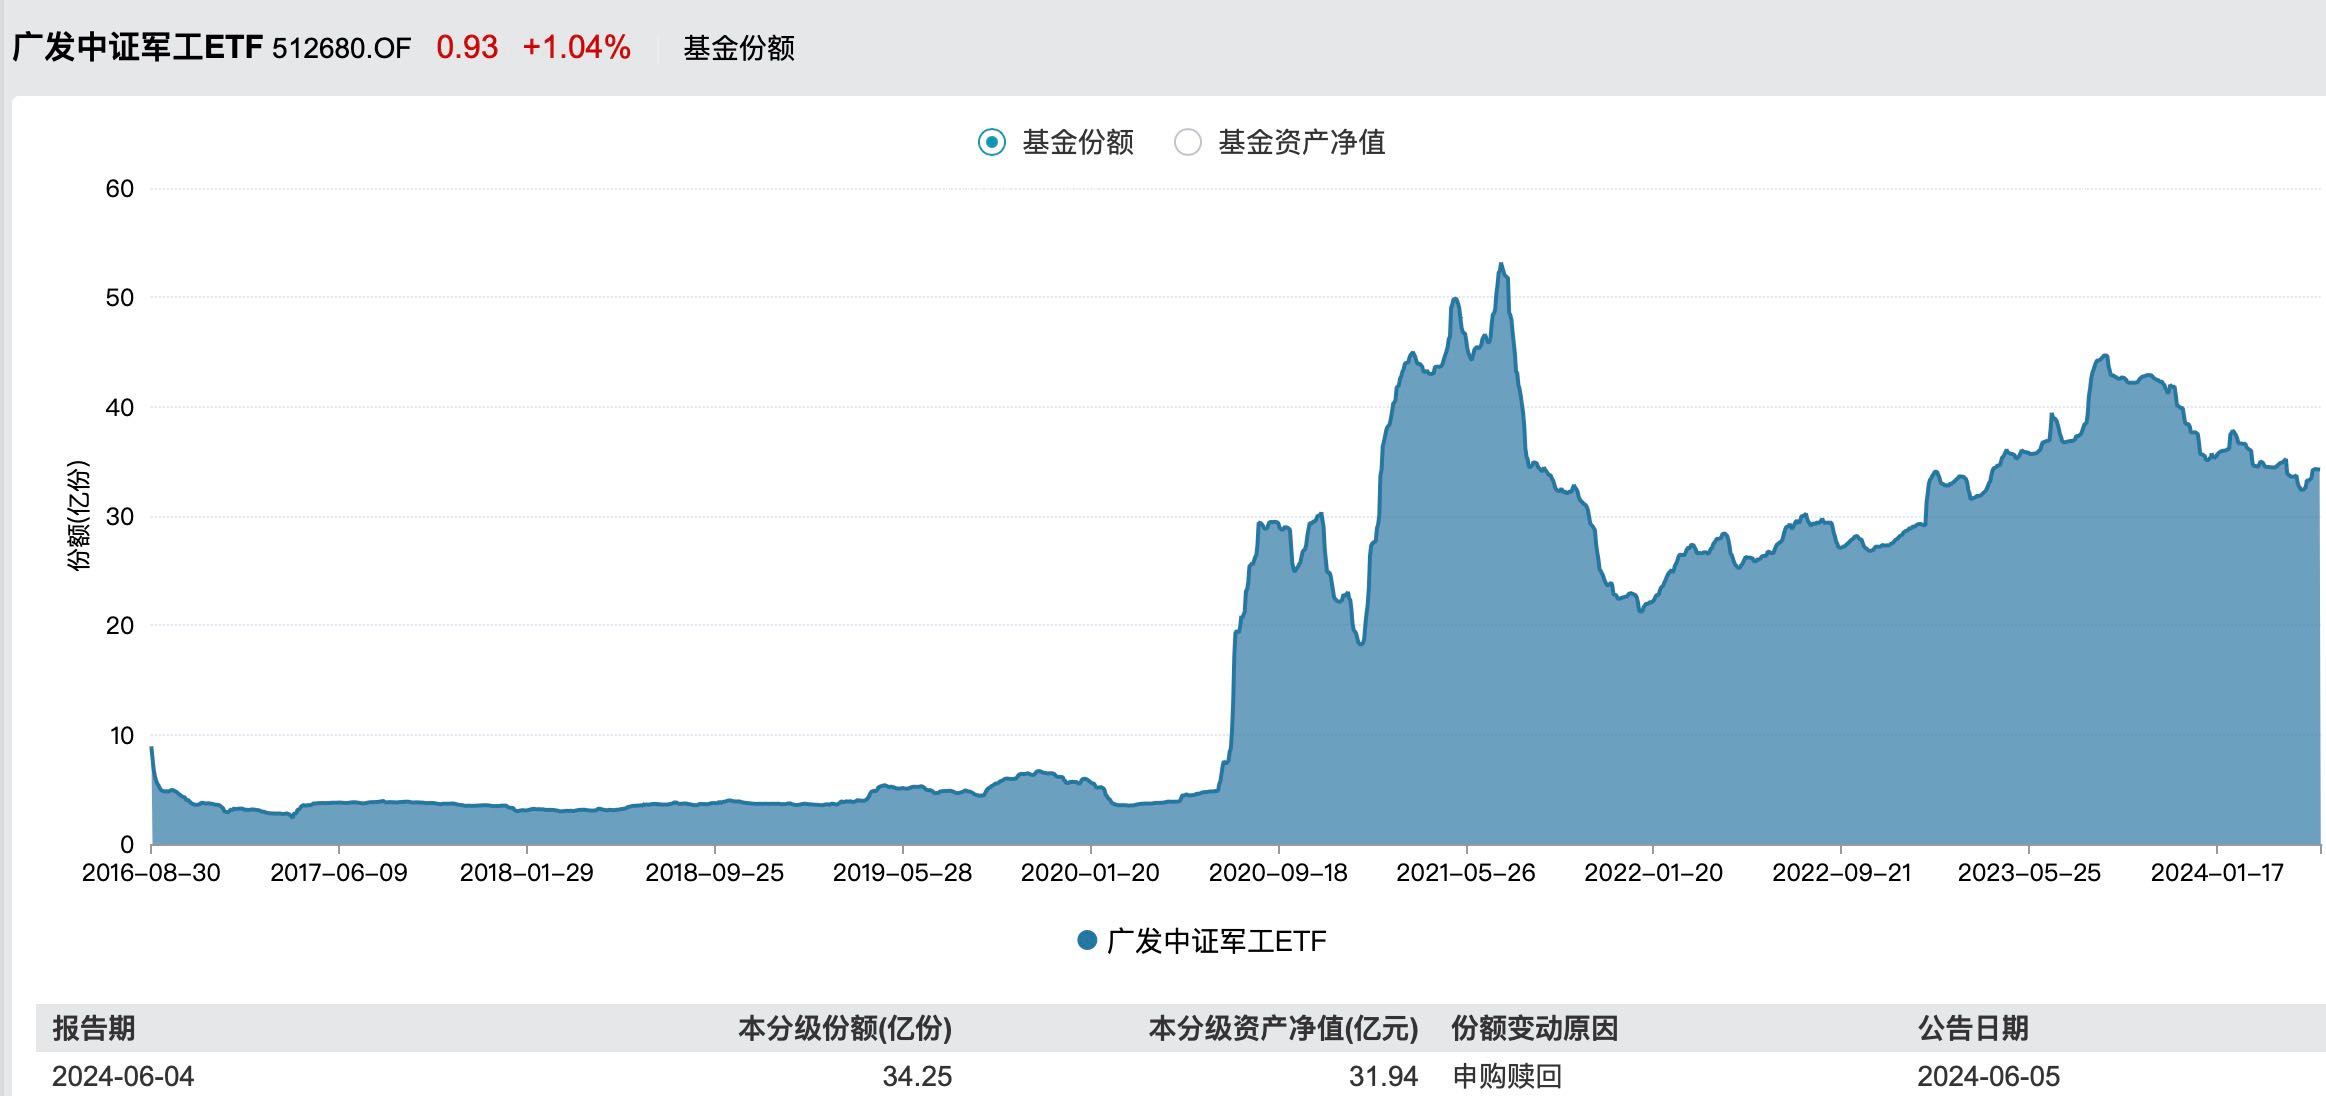Click y-axis value 50

[x=119, y=297]
